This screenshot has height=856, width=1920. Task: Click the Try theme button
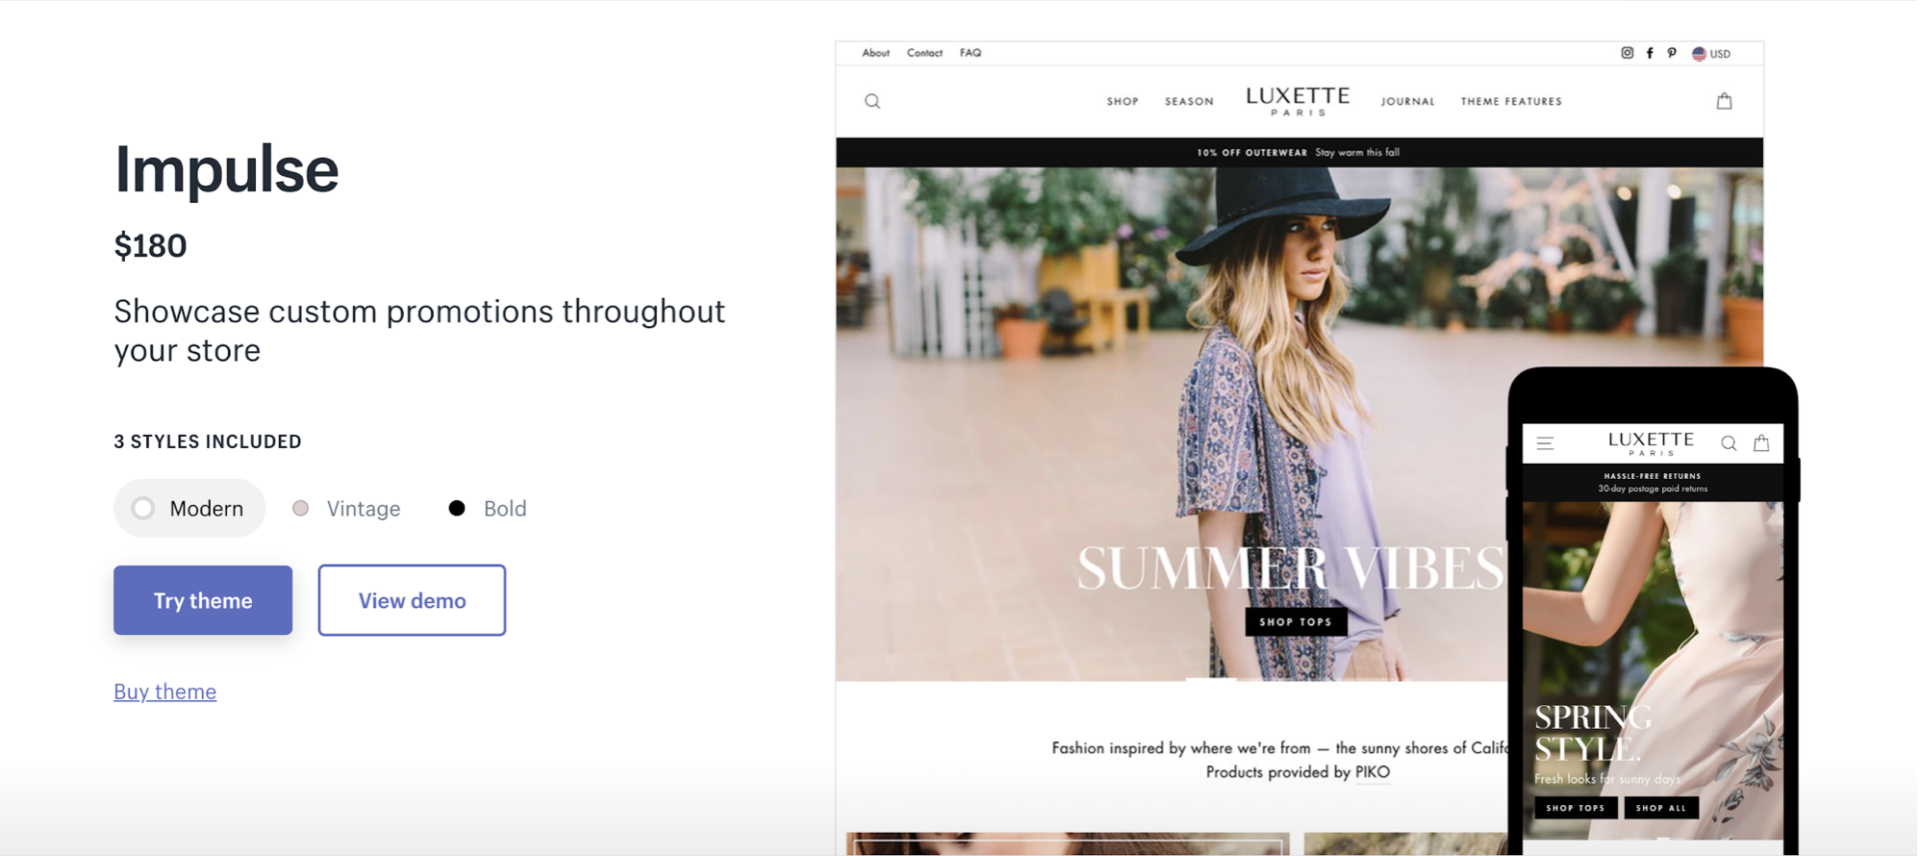[203, 600]
